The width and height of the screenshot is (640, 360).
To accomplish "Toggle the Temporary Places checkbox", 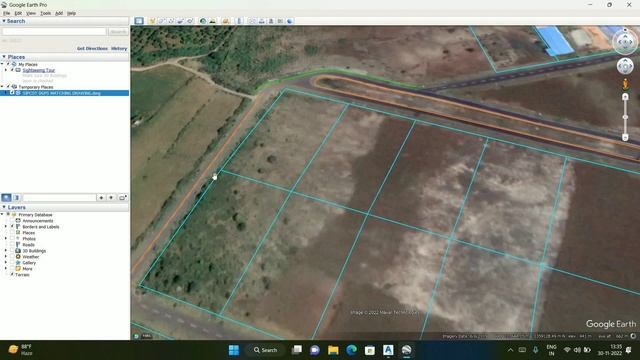I will point(8,87).
